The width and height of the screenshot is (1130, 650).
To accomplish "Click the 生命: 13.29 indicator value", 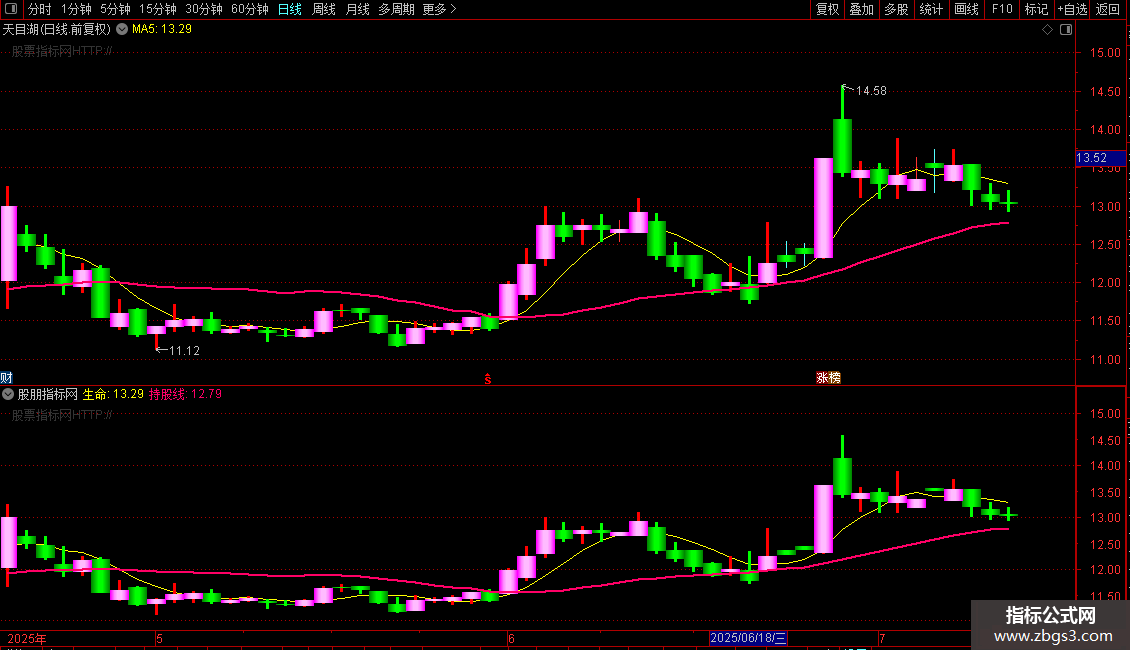I will (x=113, y=394).
